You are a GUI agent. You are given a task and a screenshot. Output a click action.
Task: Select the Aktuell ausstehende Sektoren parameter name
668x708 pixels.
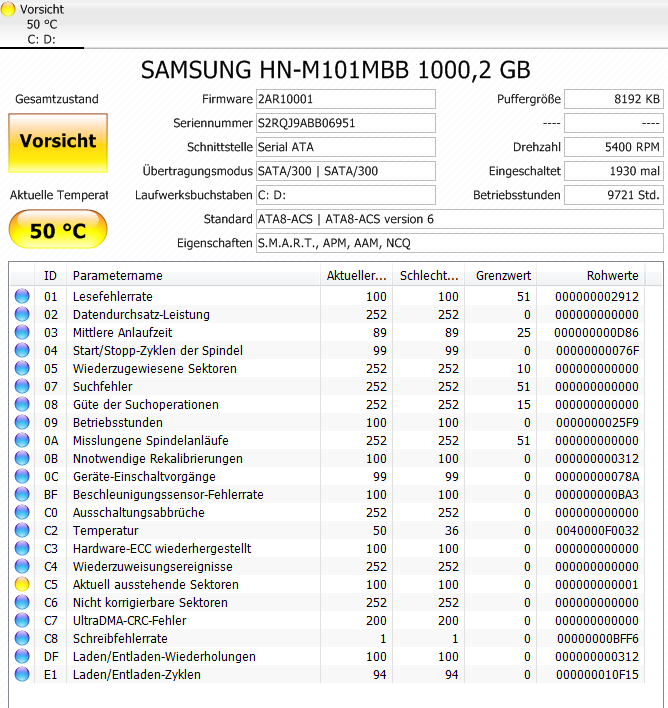pos(156,585)
